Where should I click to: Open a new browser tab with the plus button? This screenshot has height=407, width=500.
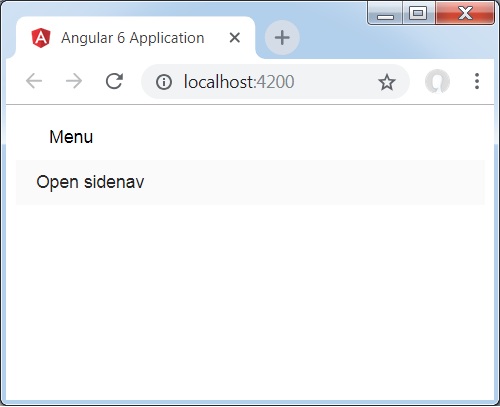[x=282, y=37]
